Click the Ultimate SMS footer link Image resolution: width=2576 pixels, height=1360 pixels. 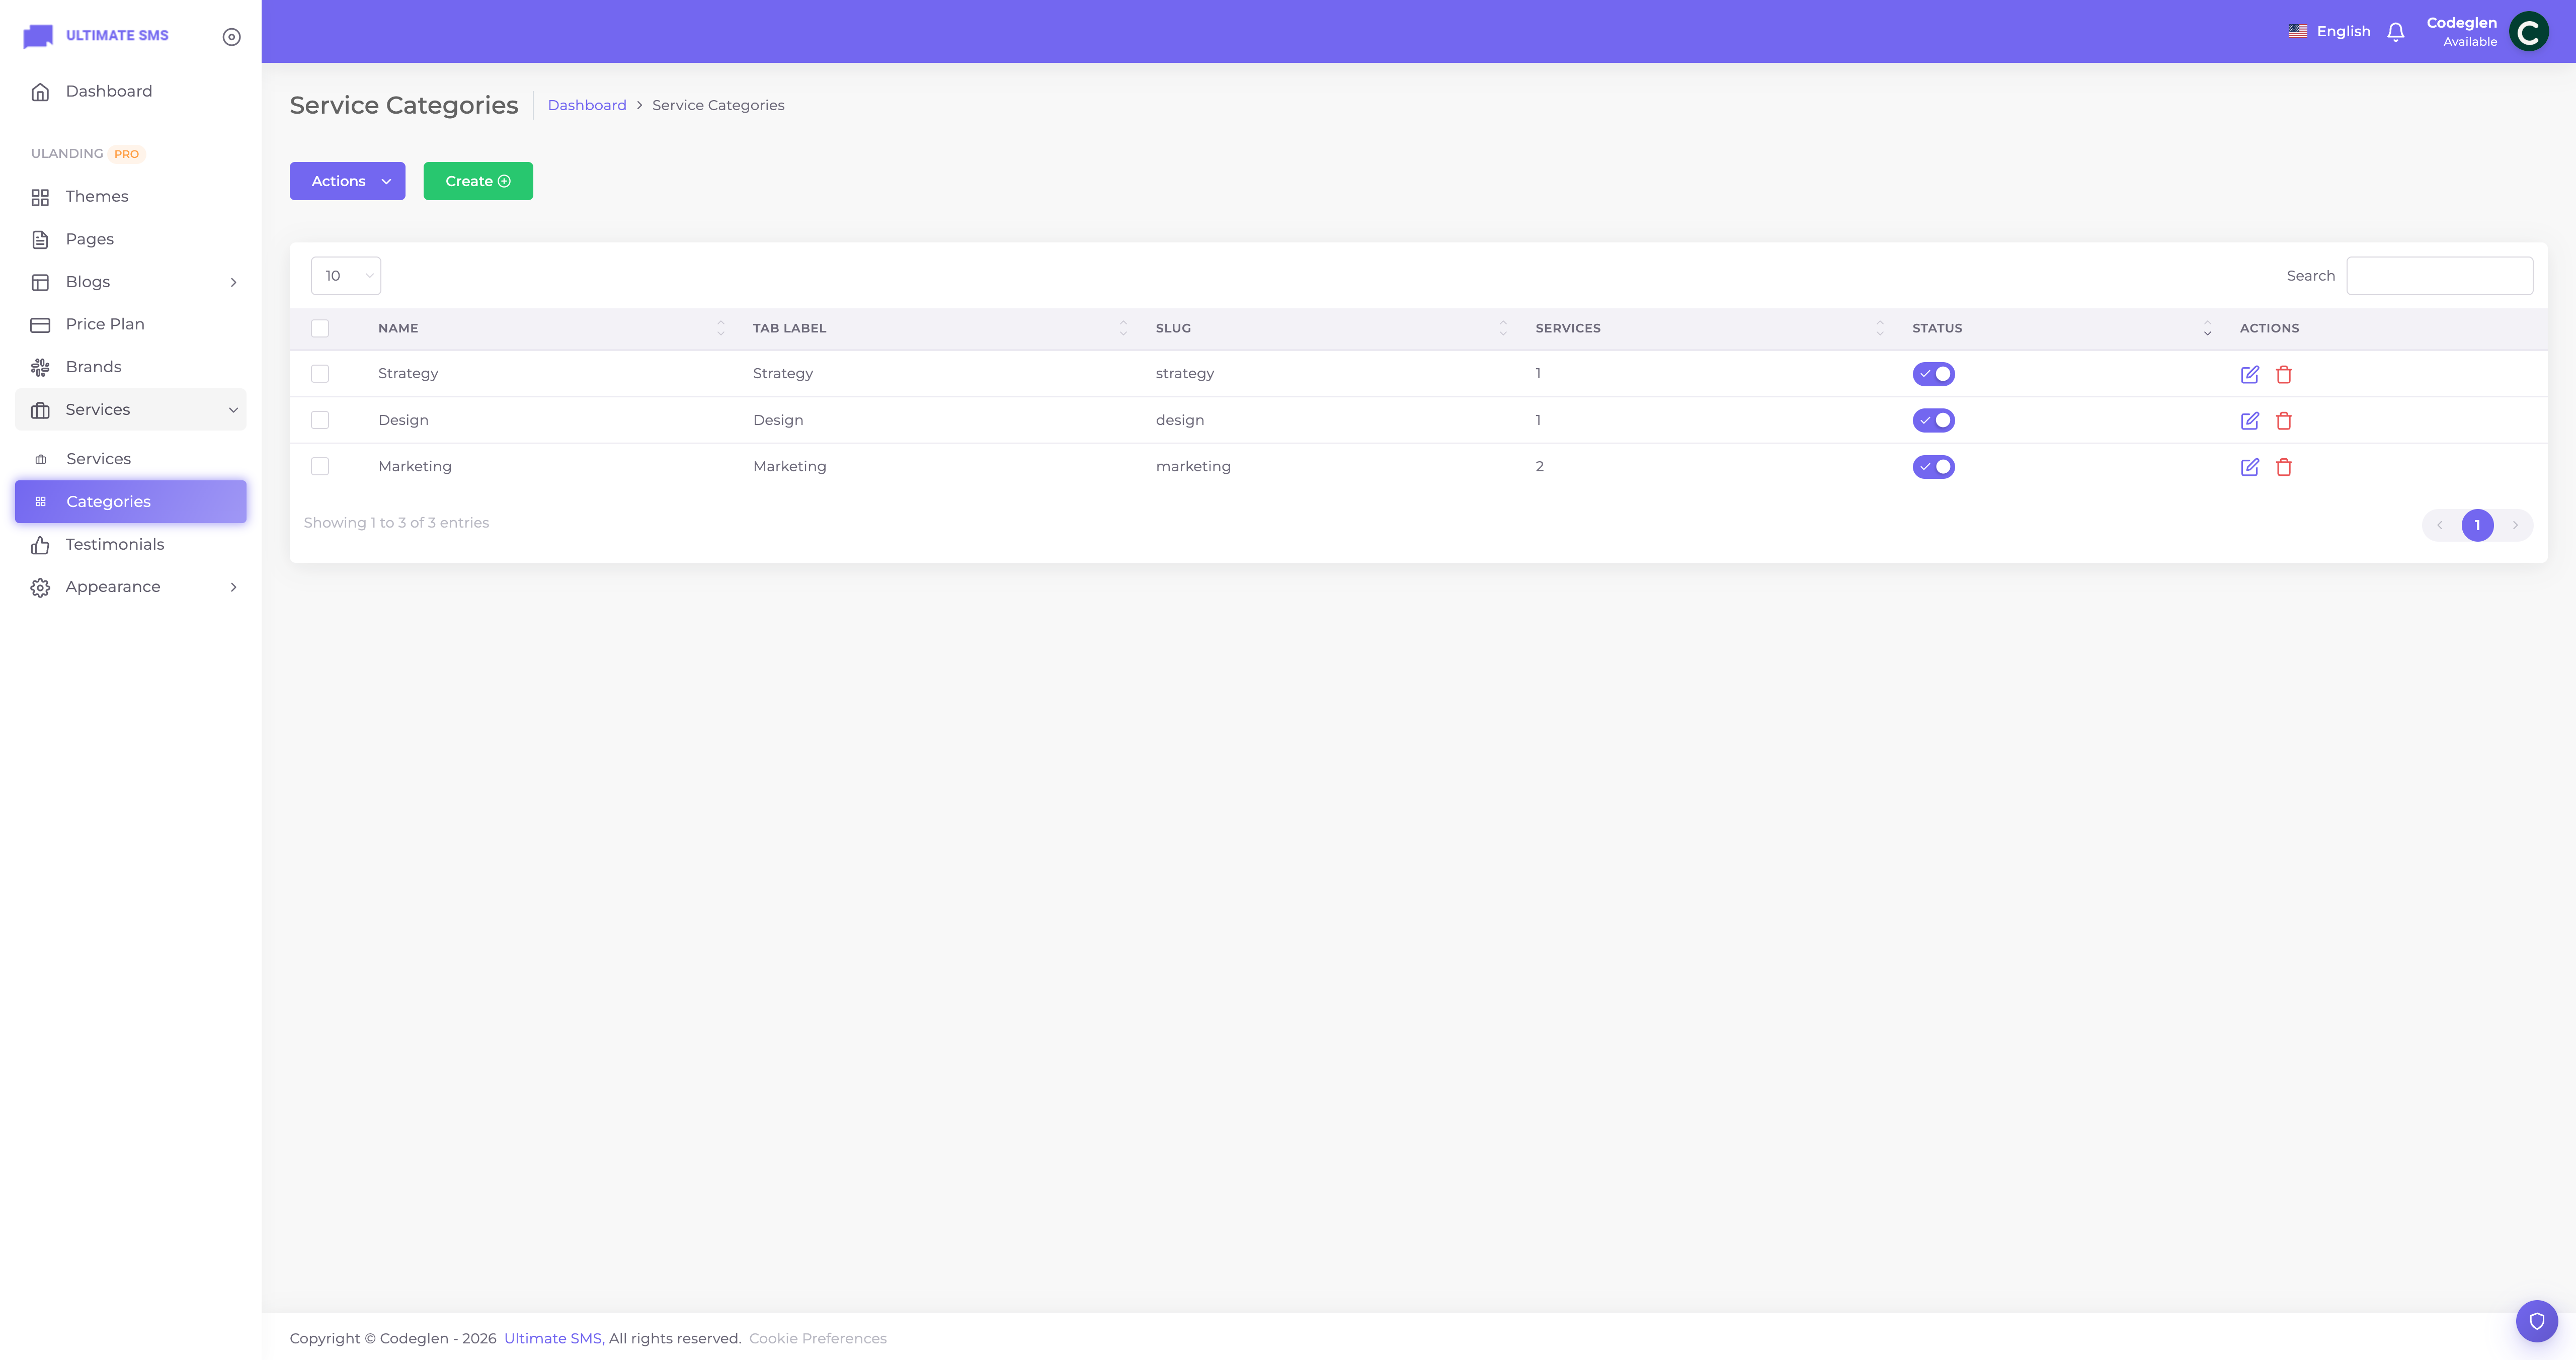(552, 1338)
